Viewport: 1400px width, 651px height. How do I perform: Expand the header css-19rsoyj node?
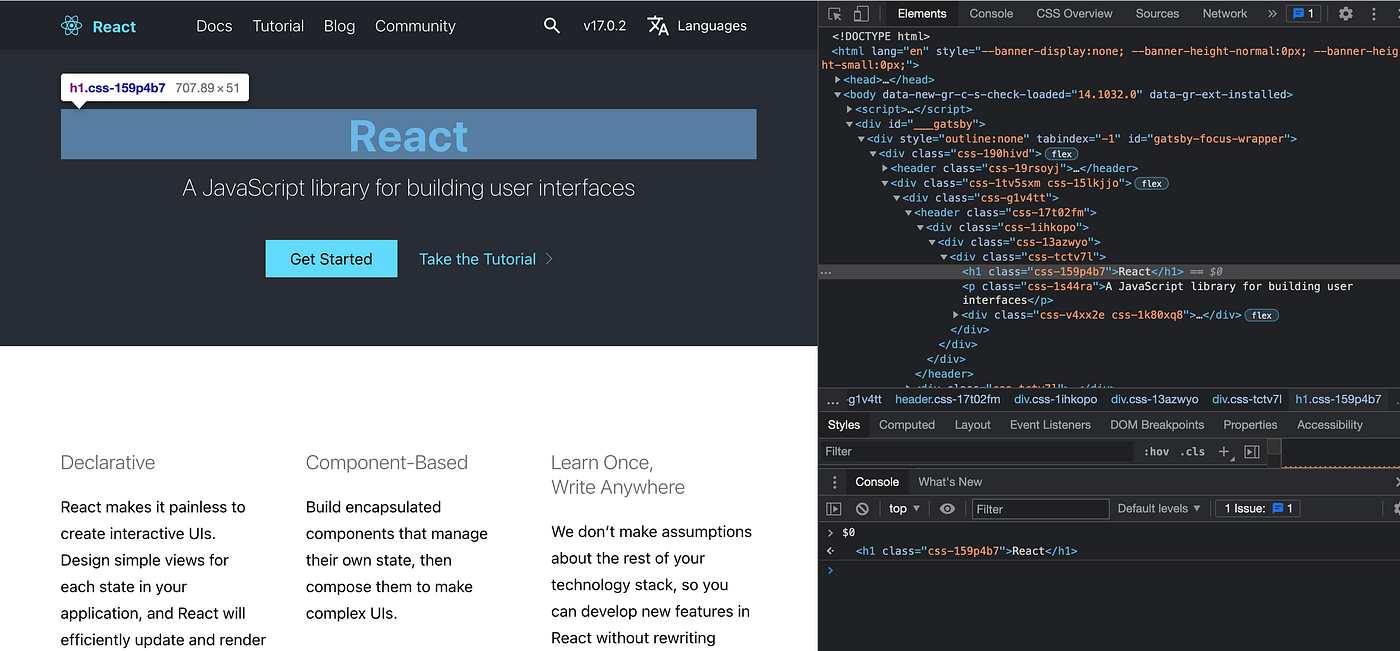(x=885, y=169)
